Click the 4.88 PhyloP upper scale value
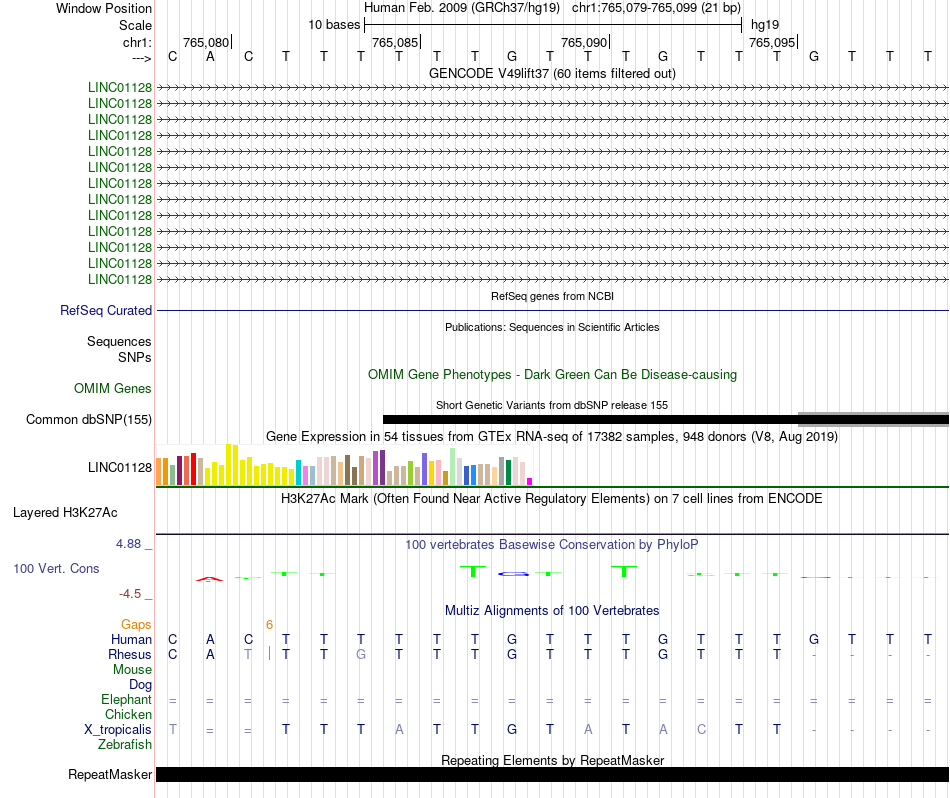 [128, 544]
